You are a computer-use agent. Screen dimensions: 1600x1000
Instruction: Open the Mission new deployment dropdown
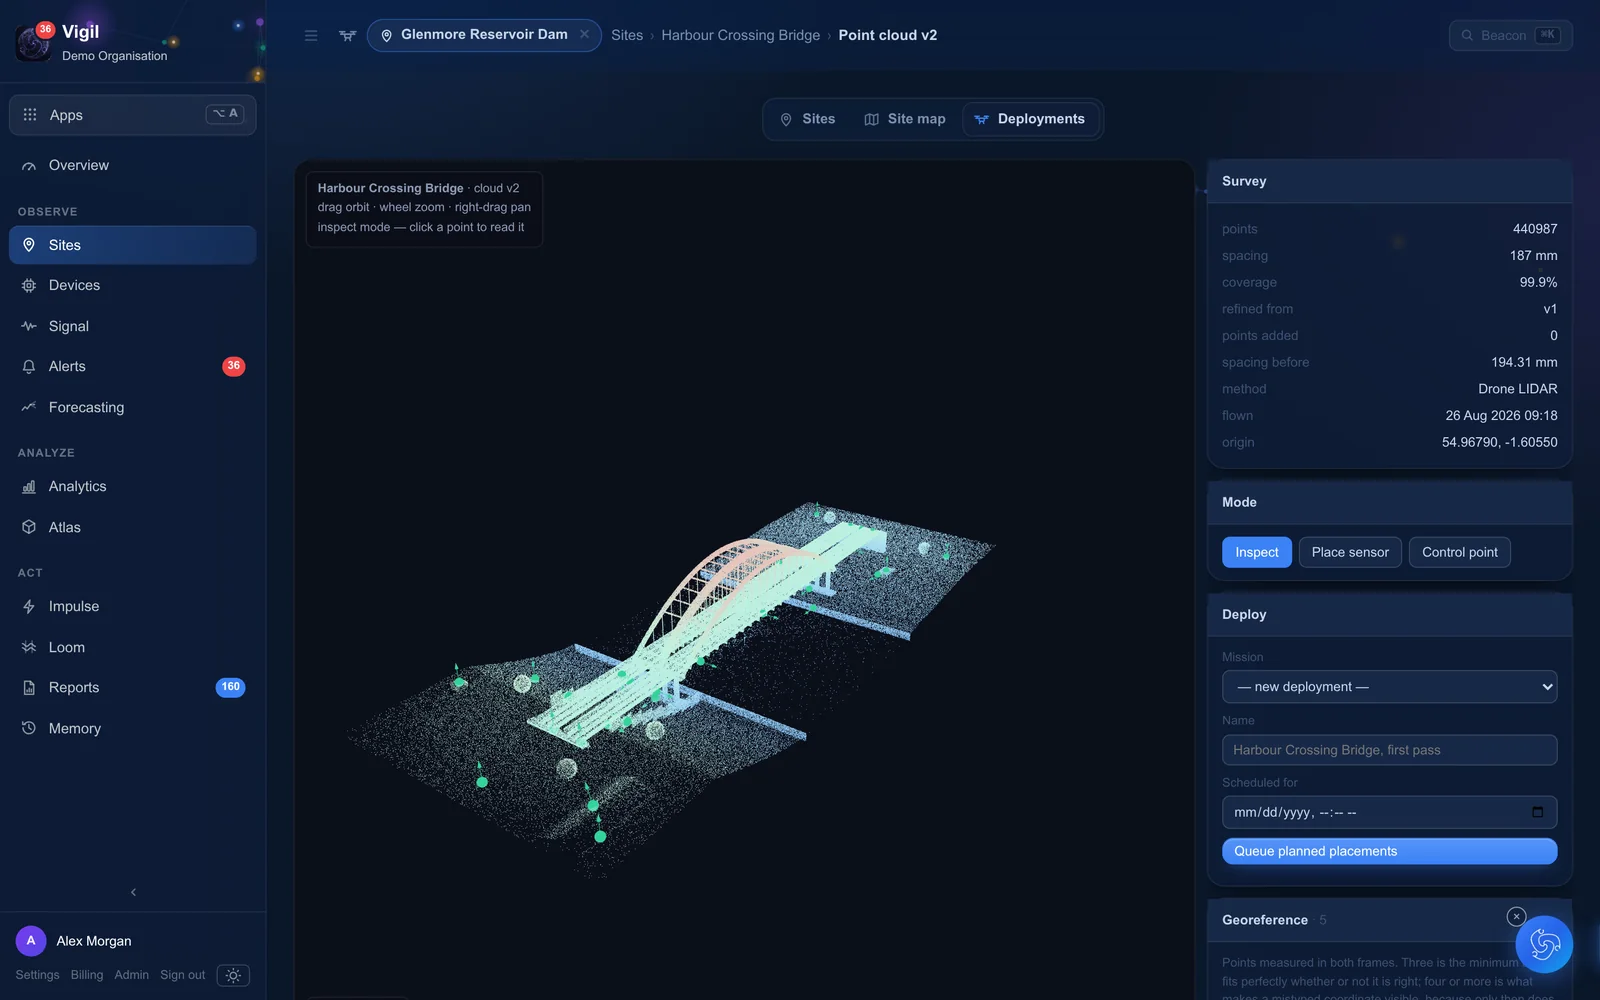[x=1389, y=687]
